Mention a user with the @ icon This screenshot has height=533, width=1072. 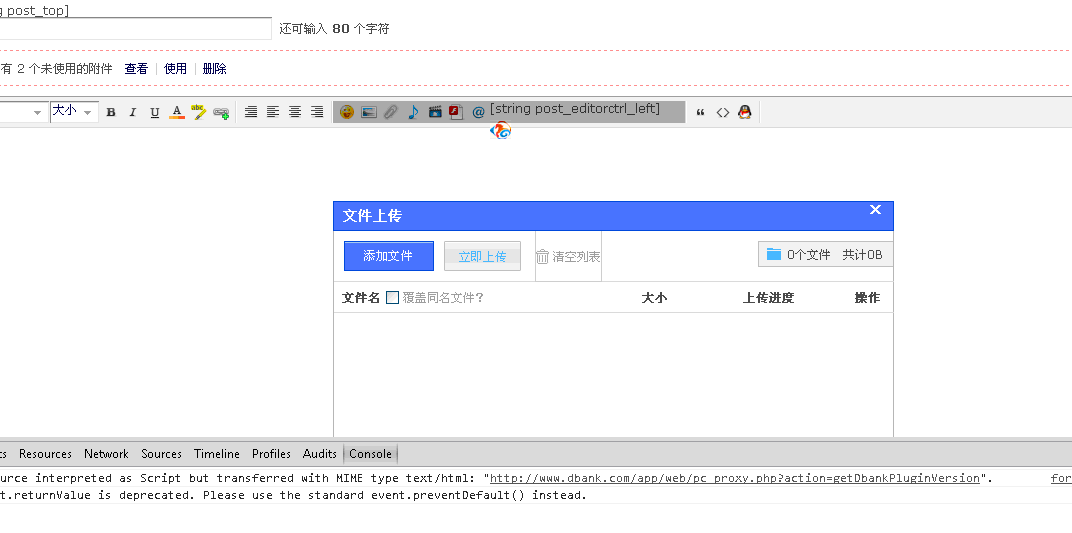tap(479, 113)
